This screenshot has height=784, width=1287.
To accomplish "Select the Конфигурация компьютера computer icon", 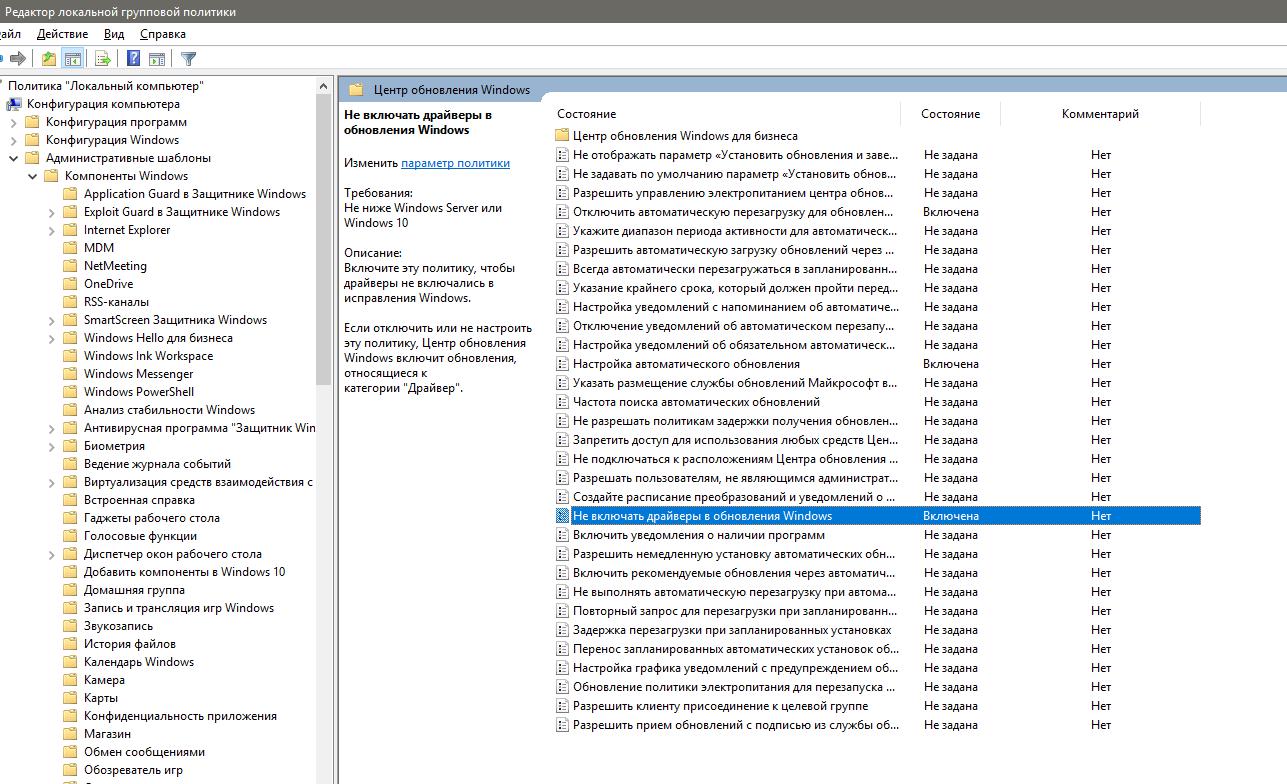I will 14,104.
